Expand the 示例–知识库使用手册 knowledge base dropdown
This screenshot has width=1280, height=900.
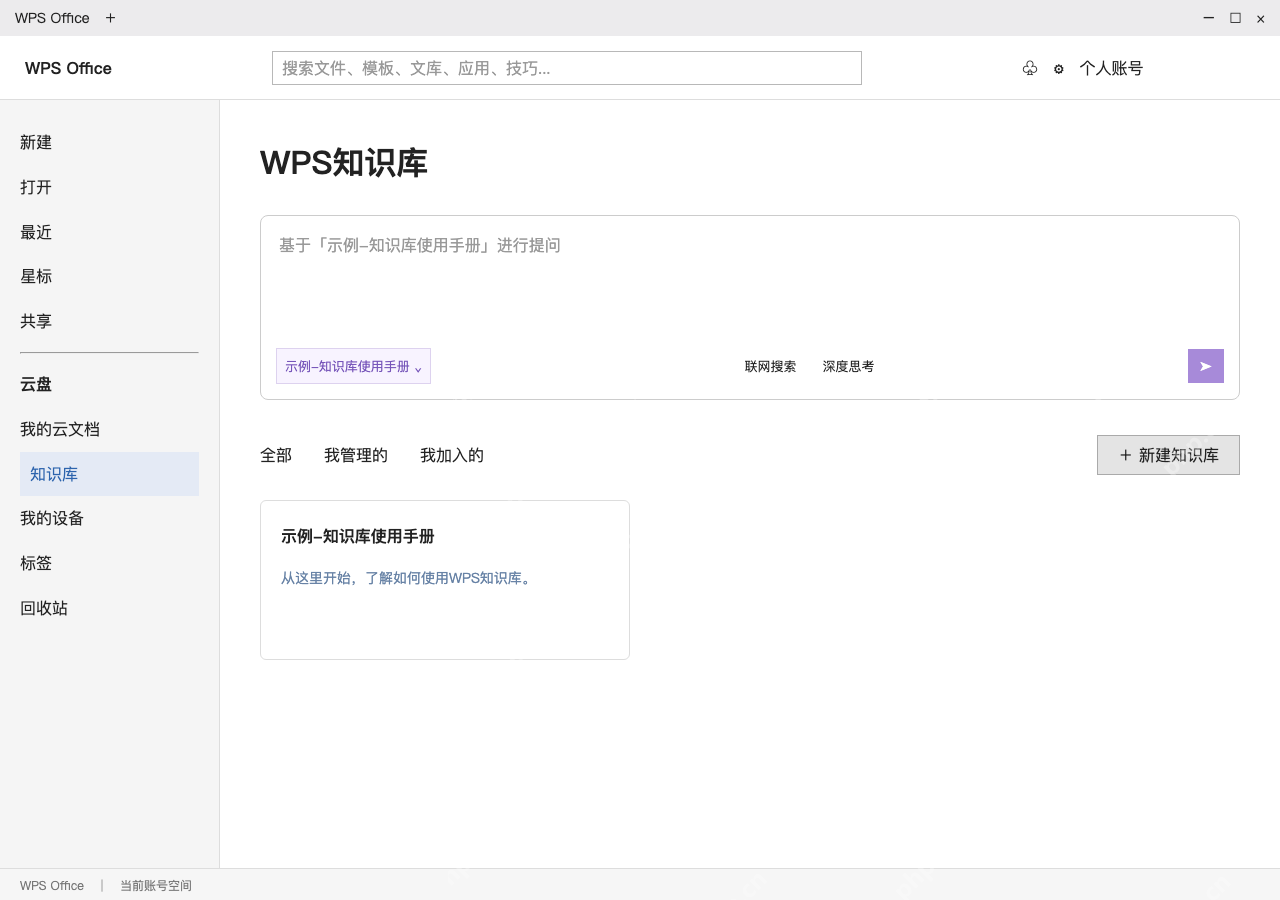pyautogui.click(x=354, y=366)
